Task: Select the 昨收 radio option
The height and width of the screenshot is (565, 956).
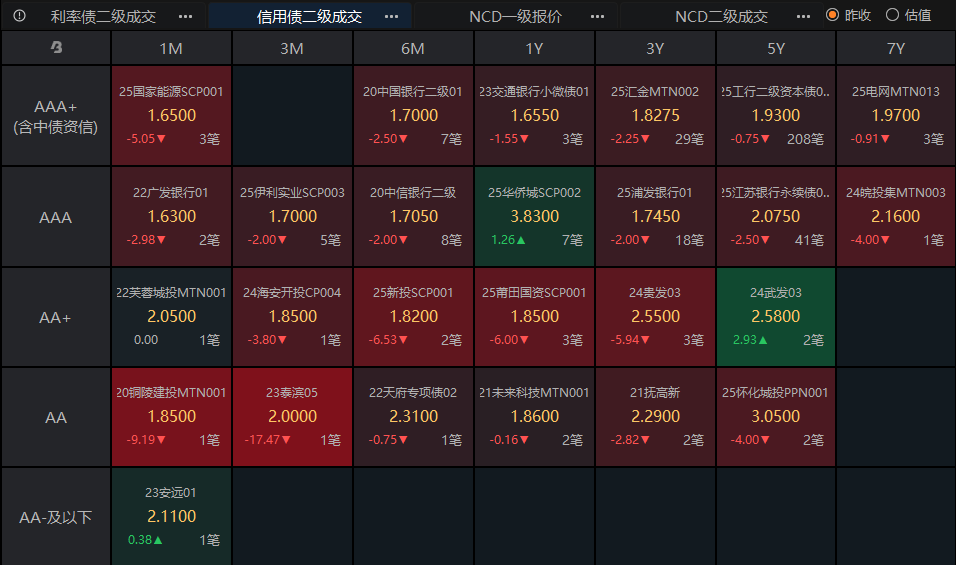Action: tap(848, 15)
